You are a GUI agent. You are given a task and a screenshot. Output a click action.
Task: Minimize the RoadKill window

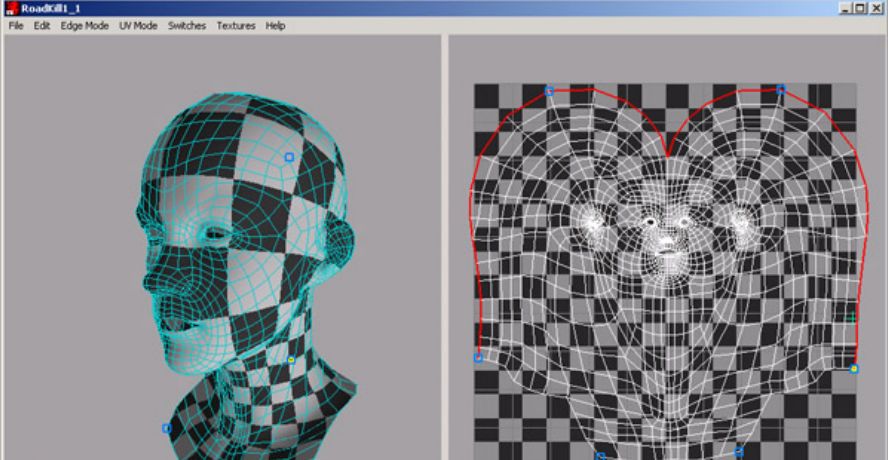coord(847,8)
